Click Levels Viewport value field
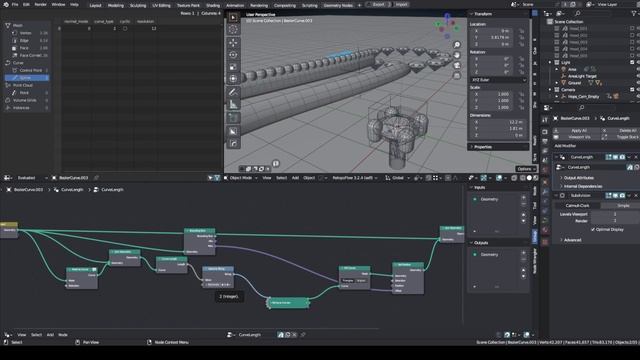The image size is (640, 360). point(616,214)
